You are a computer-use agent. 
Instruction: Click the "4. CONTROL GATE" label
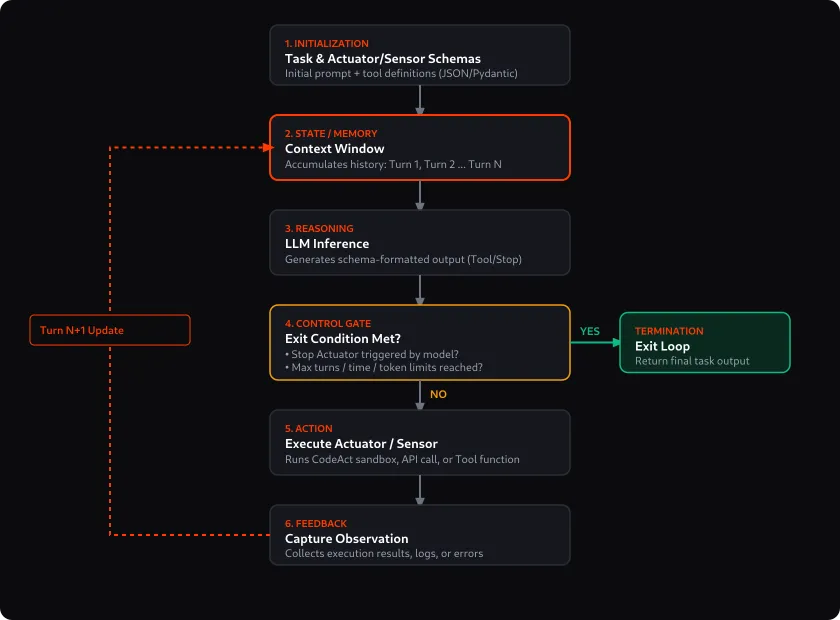pos(327,324)
